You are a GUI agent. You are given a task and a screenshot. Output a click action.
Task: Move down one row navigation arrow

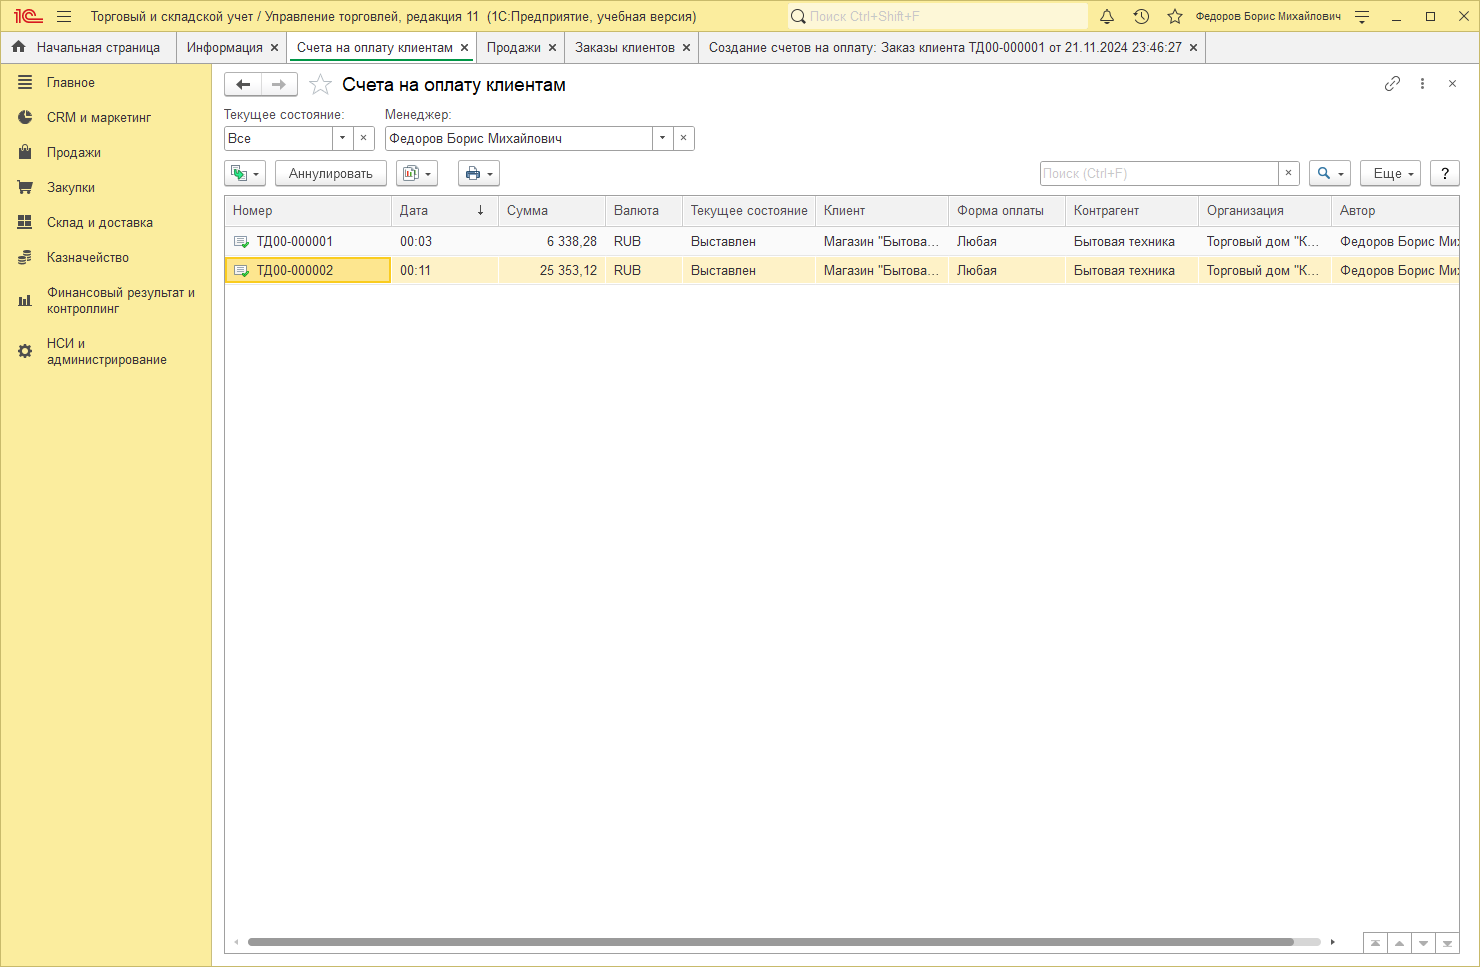[1423, 943]
